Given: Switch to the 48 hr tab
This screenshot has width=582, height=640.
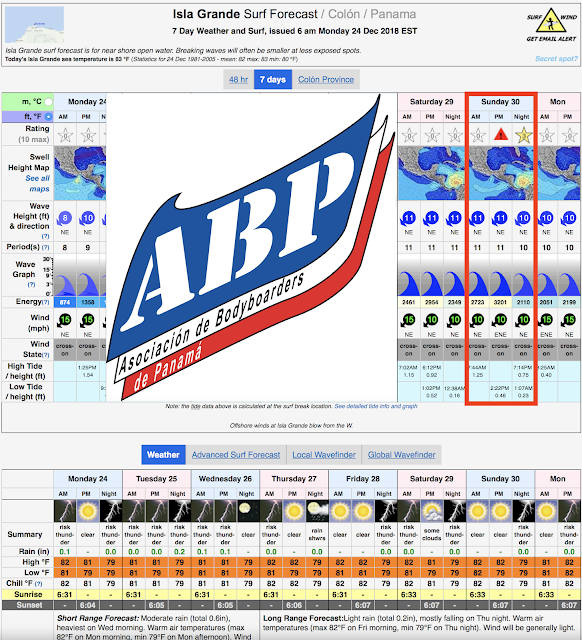Looking at the screenshot, I should click(238, 80).
